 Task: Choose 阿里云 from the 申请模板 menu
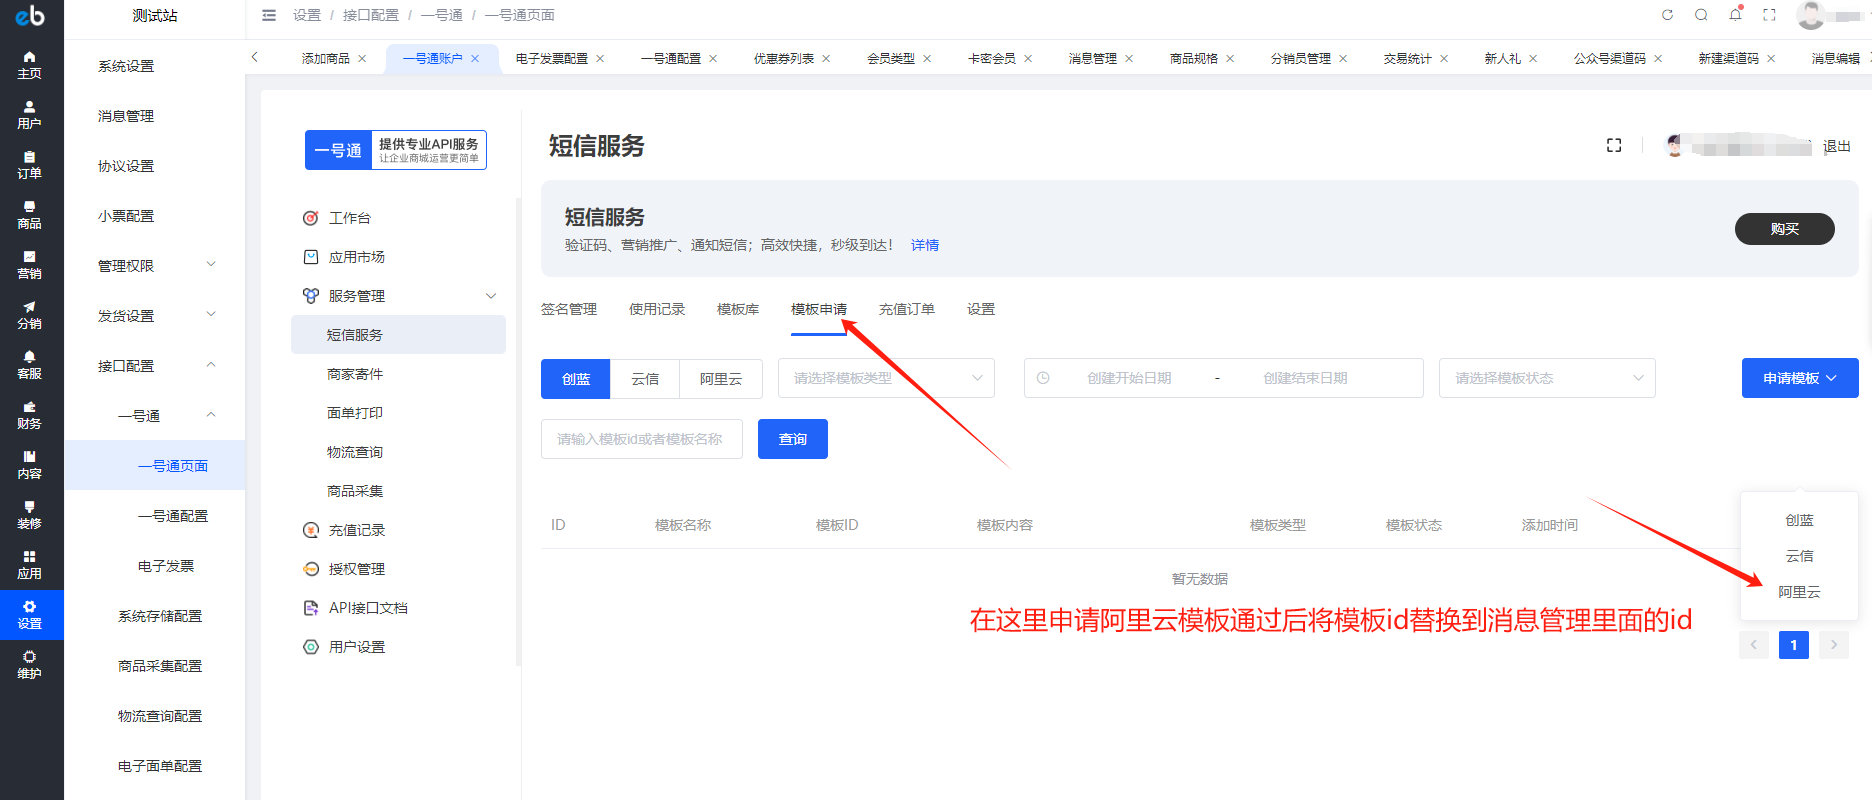(x=1799, y=592)
